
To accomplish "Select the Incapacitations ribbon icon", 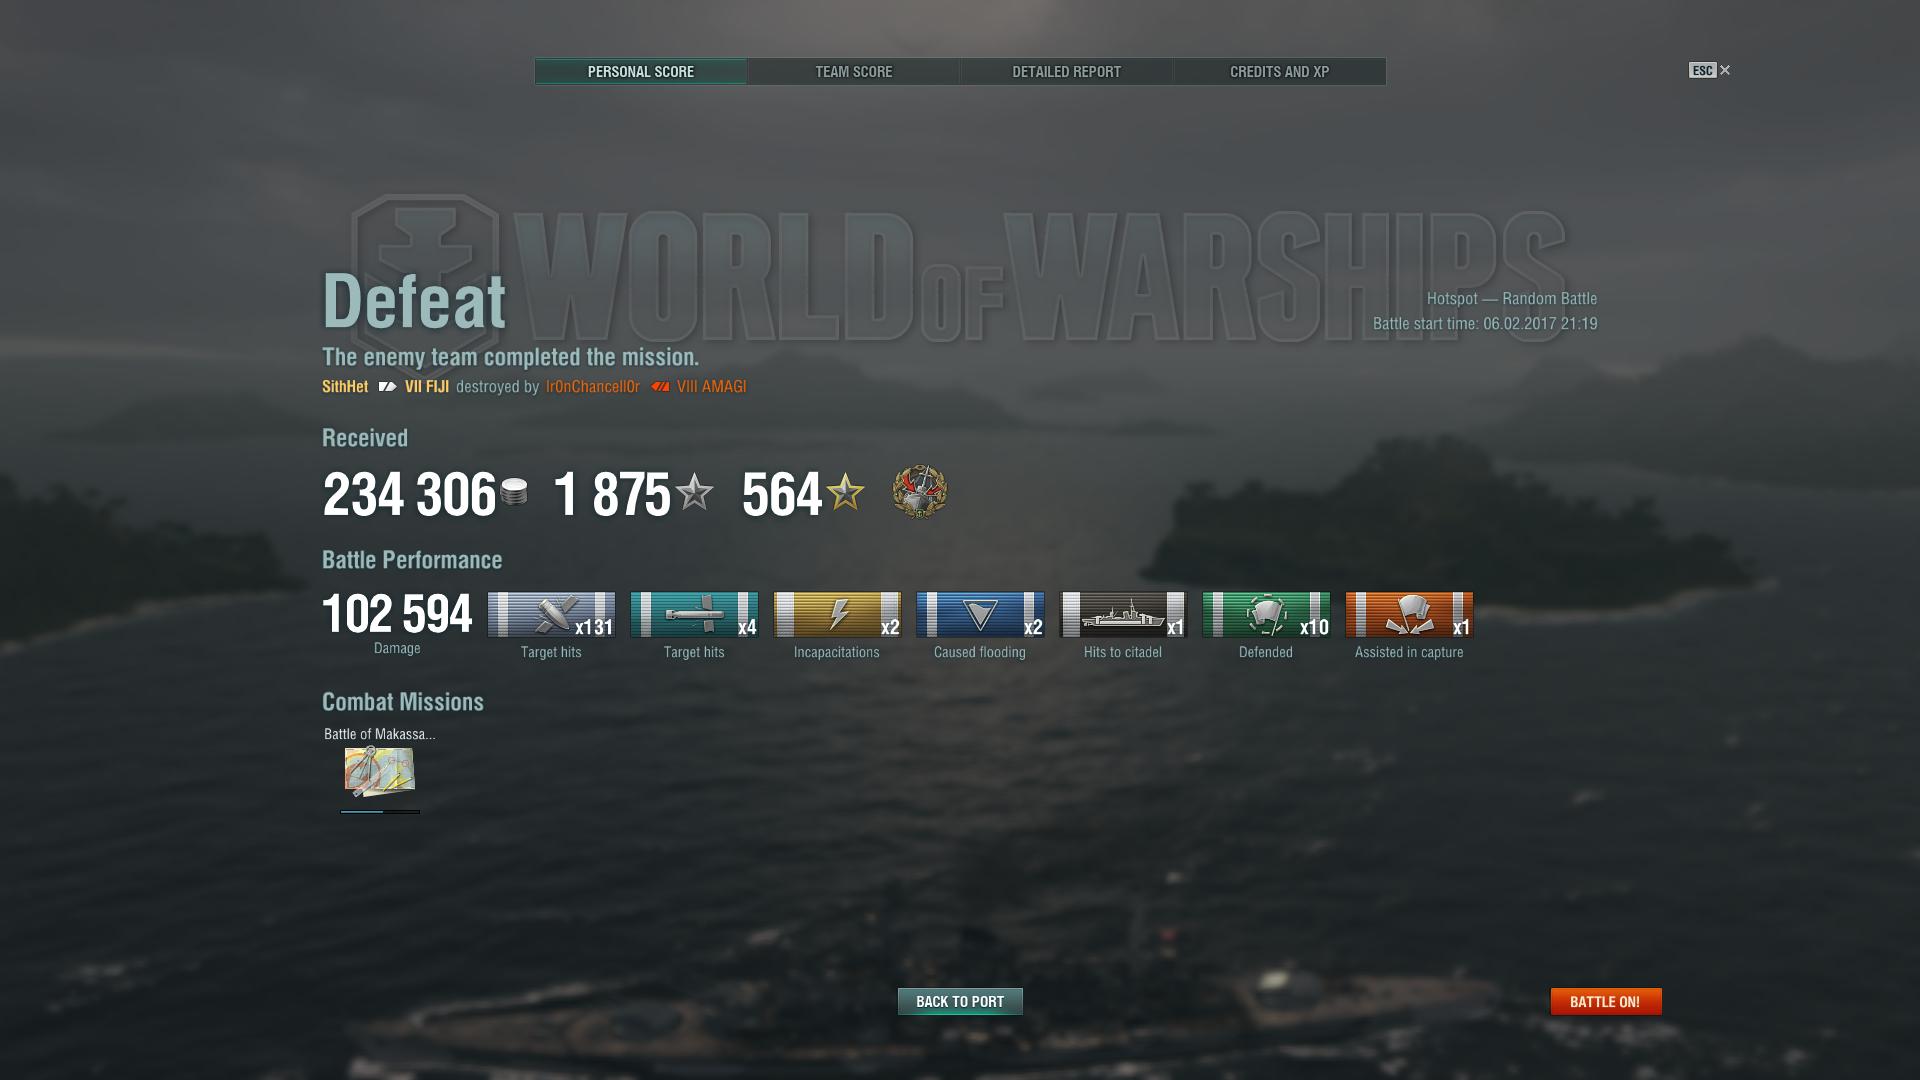I will click(837, 614).
